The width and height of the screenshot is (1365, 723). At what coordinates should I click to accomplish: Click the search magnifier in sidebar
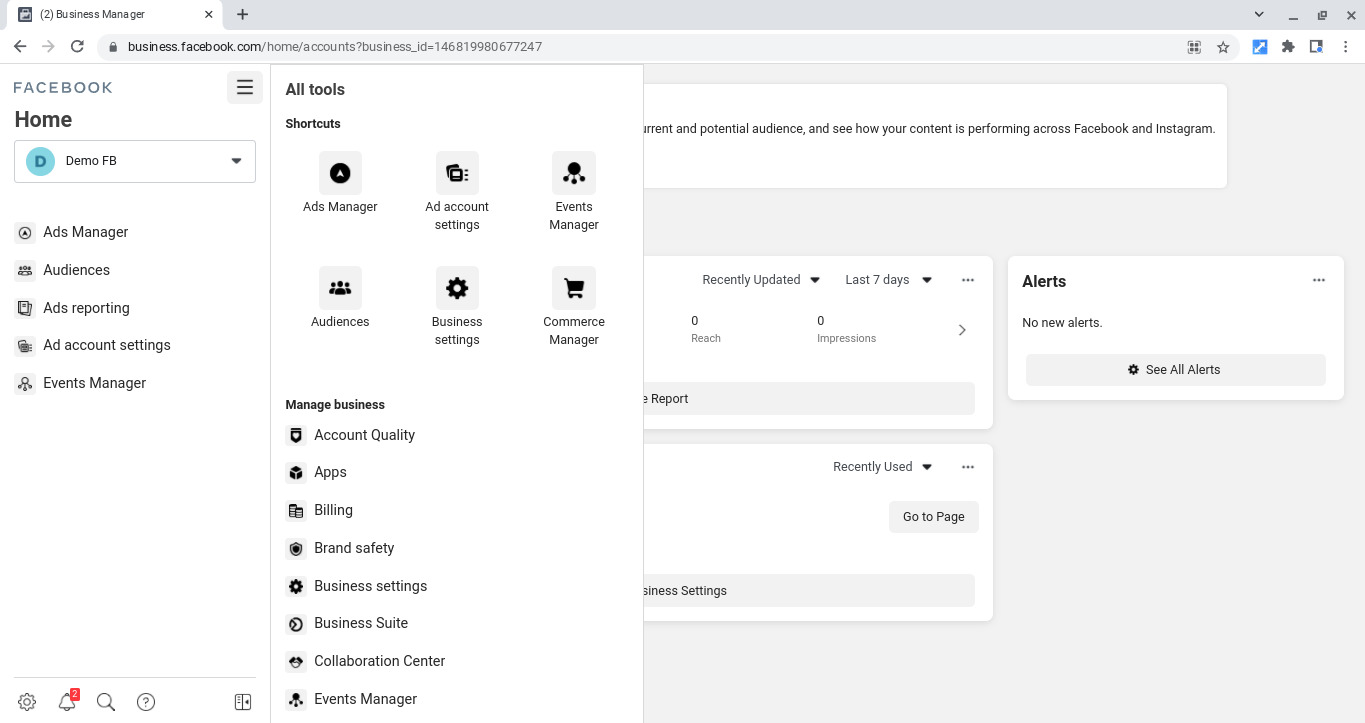click(106, 702)
